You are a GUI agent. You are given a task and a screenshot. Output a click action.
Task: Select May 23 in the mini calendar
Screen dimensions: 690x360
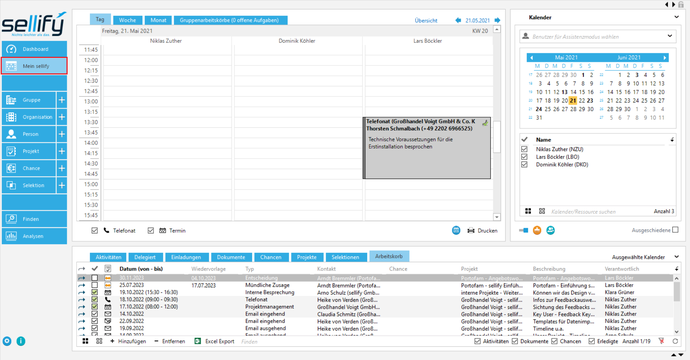pos(590,101)
